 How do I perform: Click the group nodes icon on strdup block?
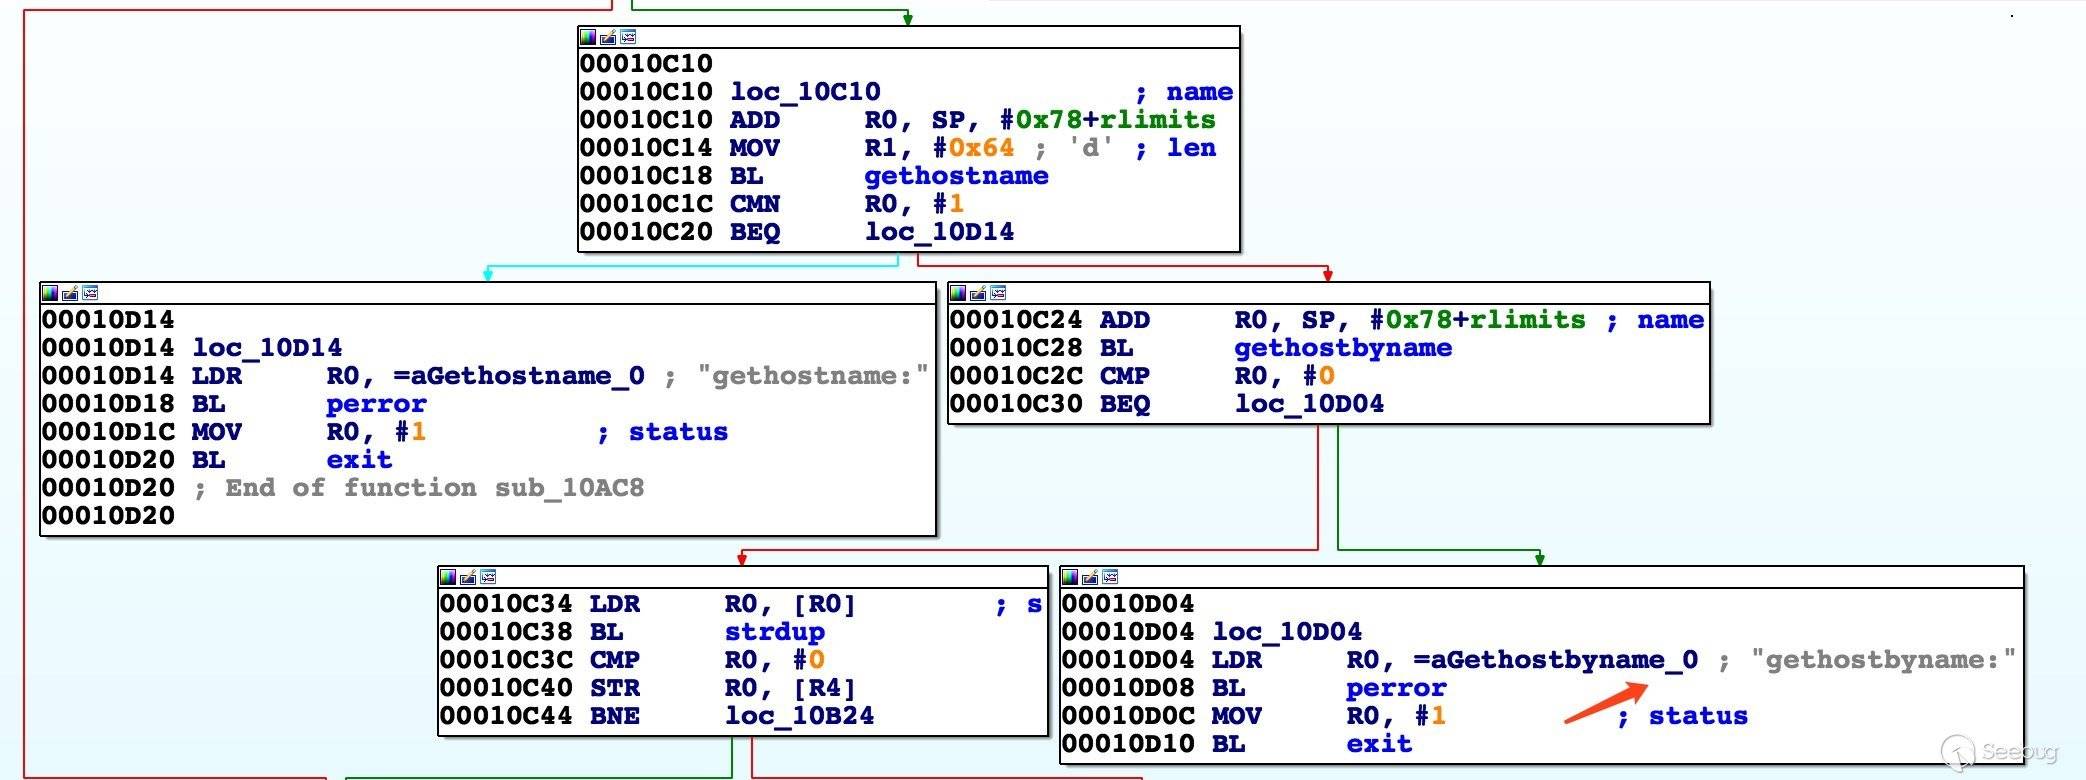488,577
